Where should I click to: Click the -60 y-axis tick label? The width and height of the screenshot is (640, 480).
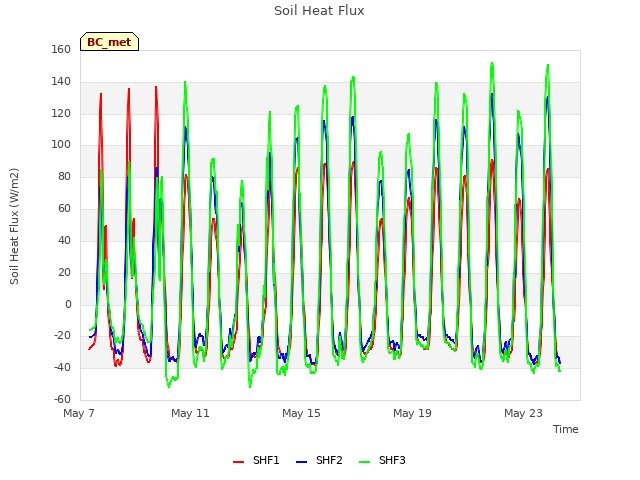tap(62, 399)
